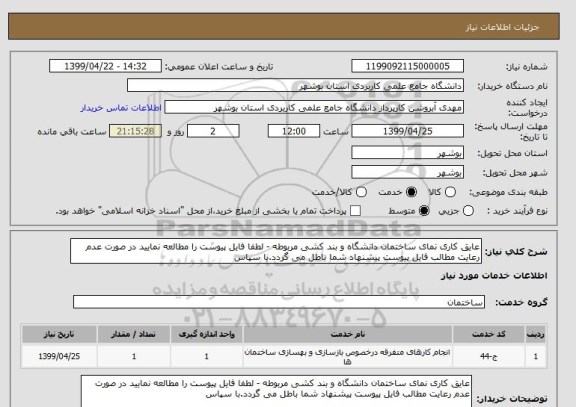Click the service code cell ج-44
The image size is (576, 407).
point(489,356)
